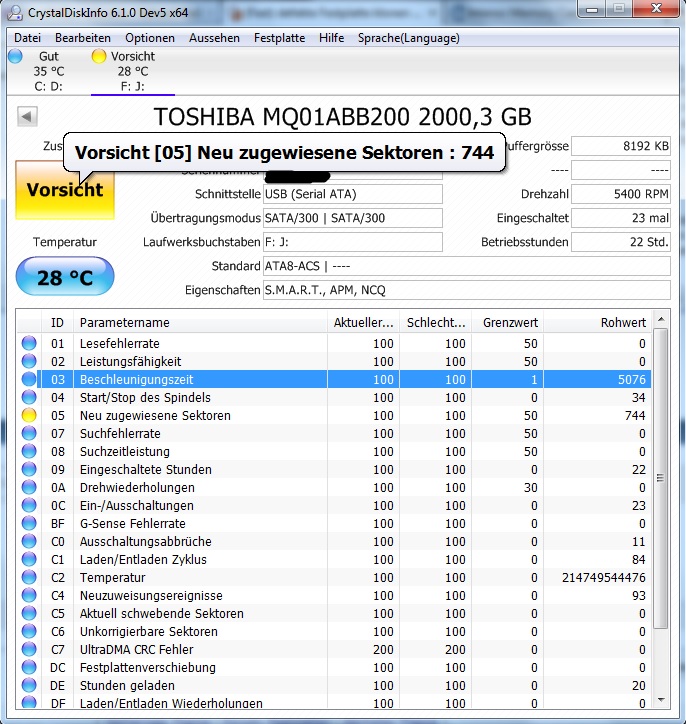Click status icon of Unkorrigierbare Sektoren row
Viewport: 686px width, 724px height.
click(29, 631)
